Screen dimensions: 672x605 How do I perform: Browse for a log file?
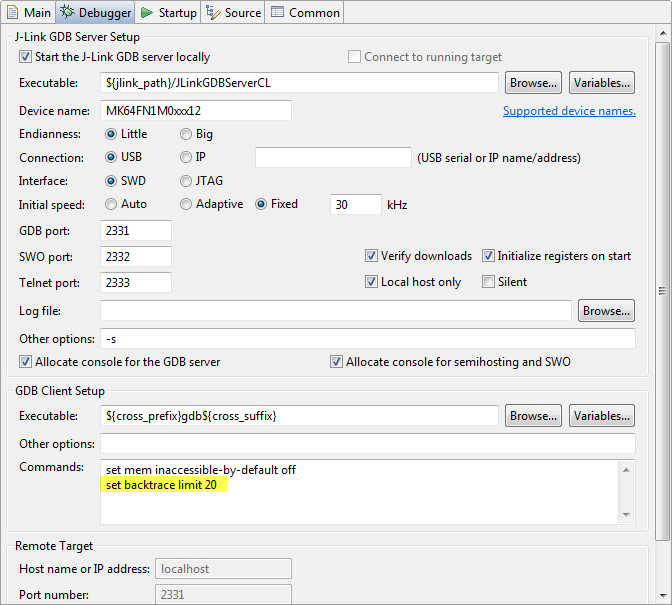point(606,311)
